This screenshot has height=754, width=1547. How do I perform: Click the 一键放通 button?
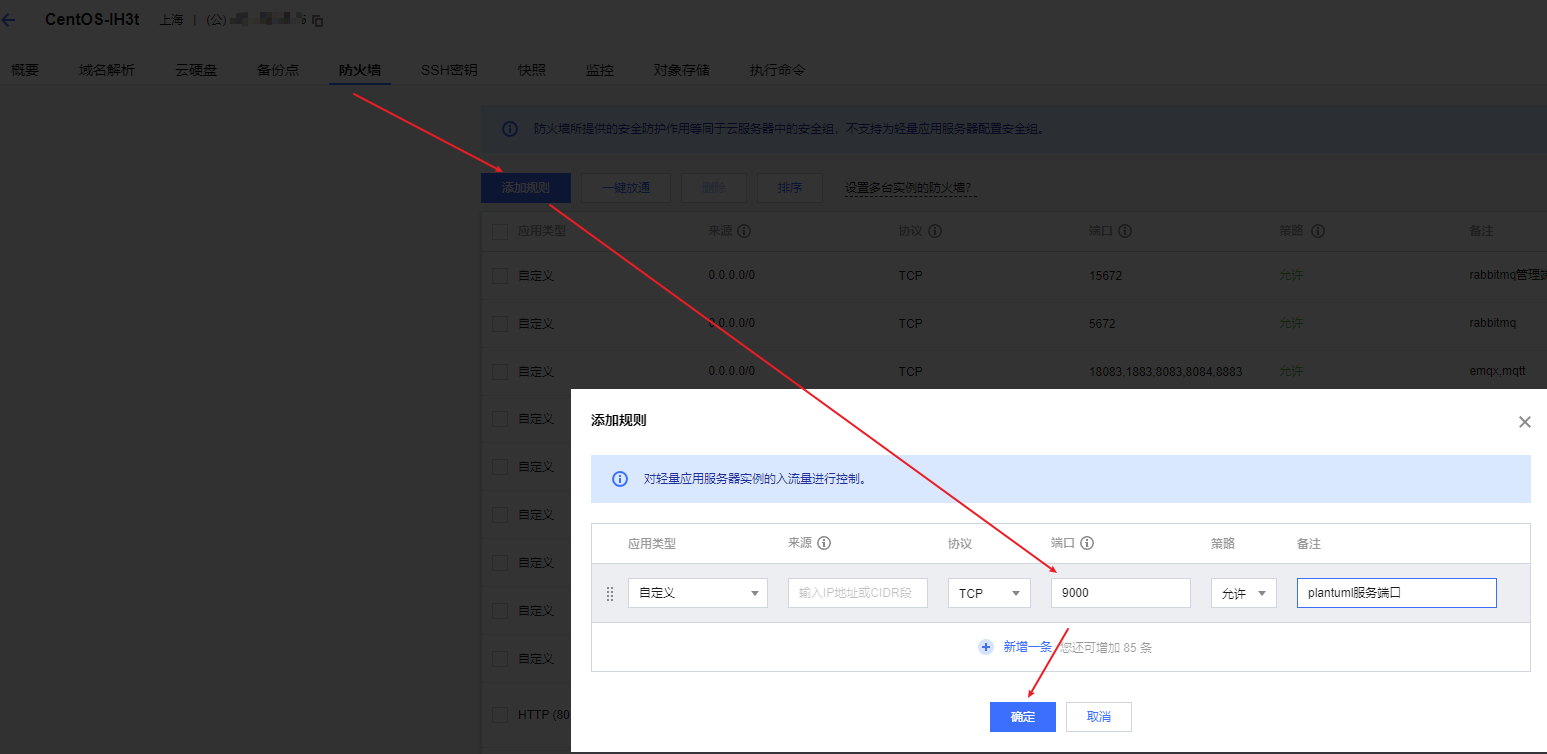[626, 188]
